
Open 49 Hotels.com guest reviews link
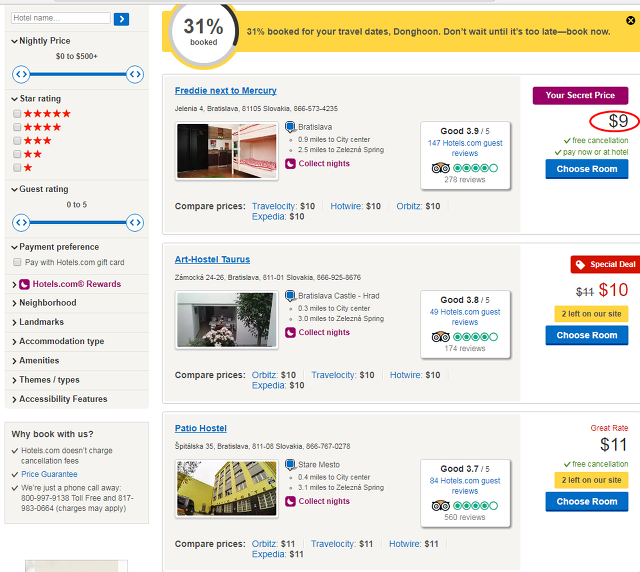point(465,317)
